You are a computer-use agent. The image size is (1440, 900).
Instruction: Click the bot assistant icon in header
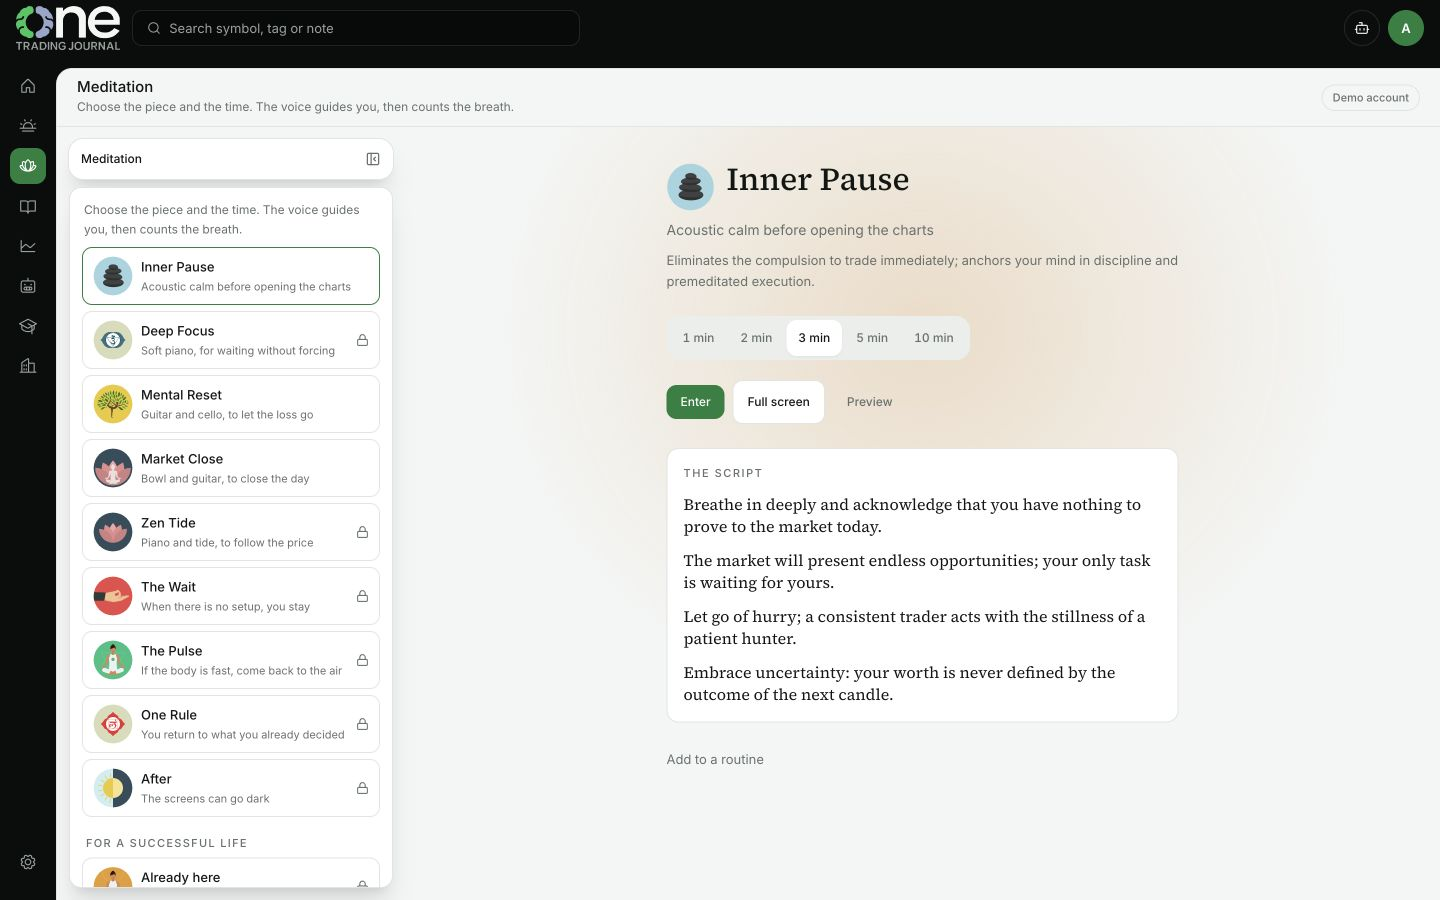1362,28
